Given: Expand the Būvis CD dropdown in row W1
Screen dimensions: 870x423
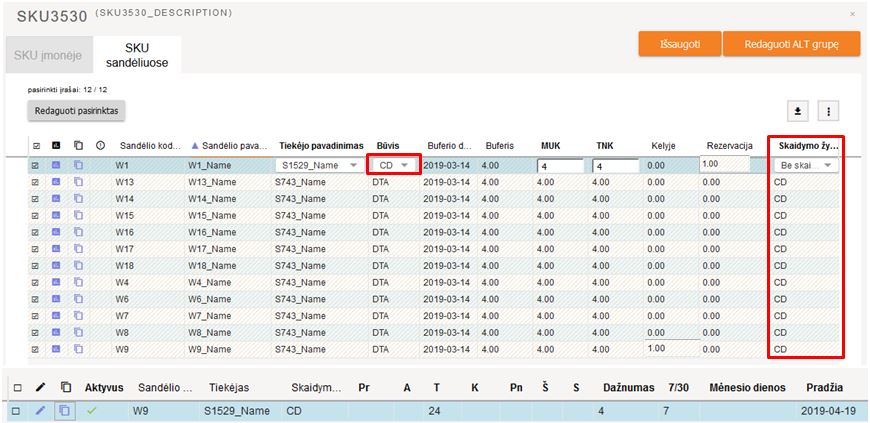Looking at the screenshot, I should [392, 165].
